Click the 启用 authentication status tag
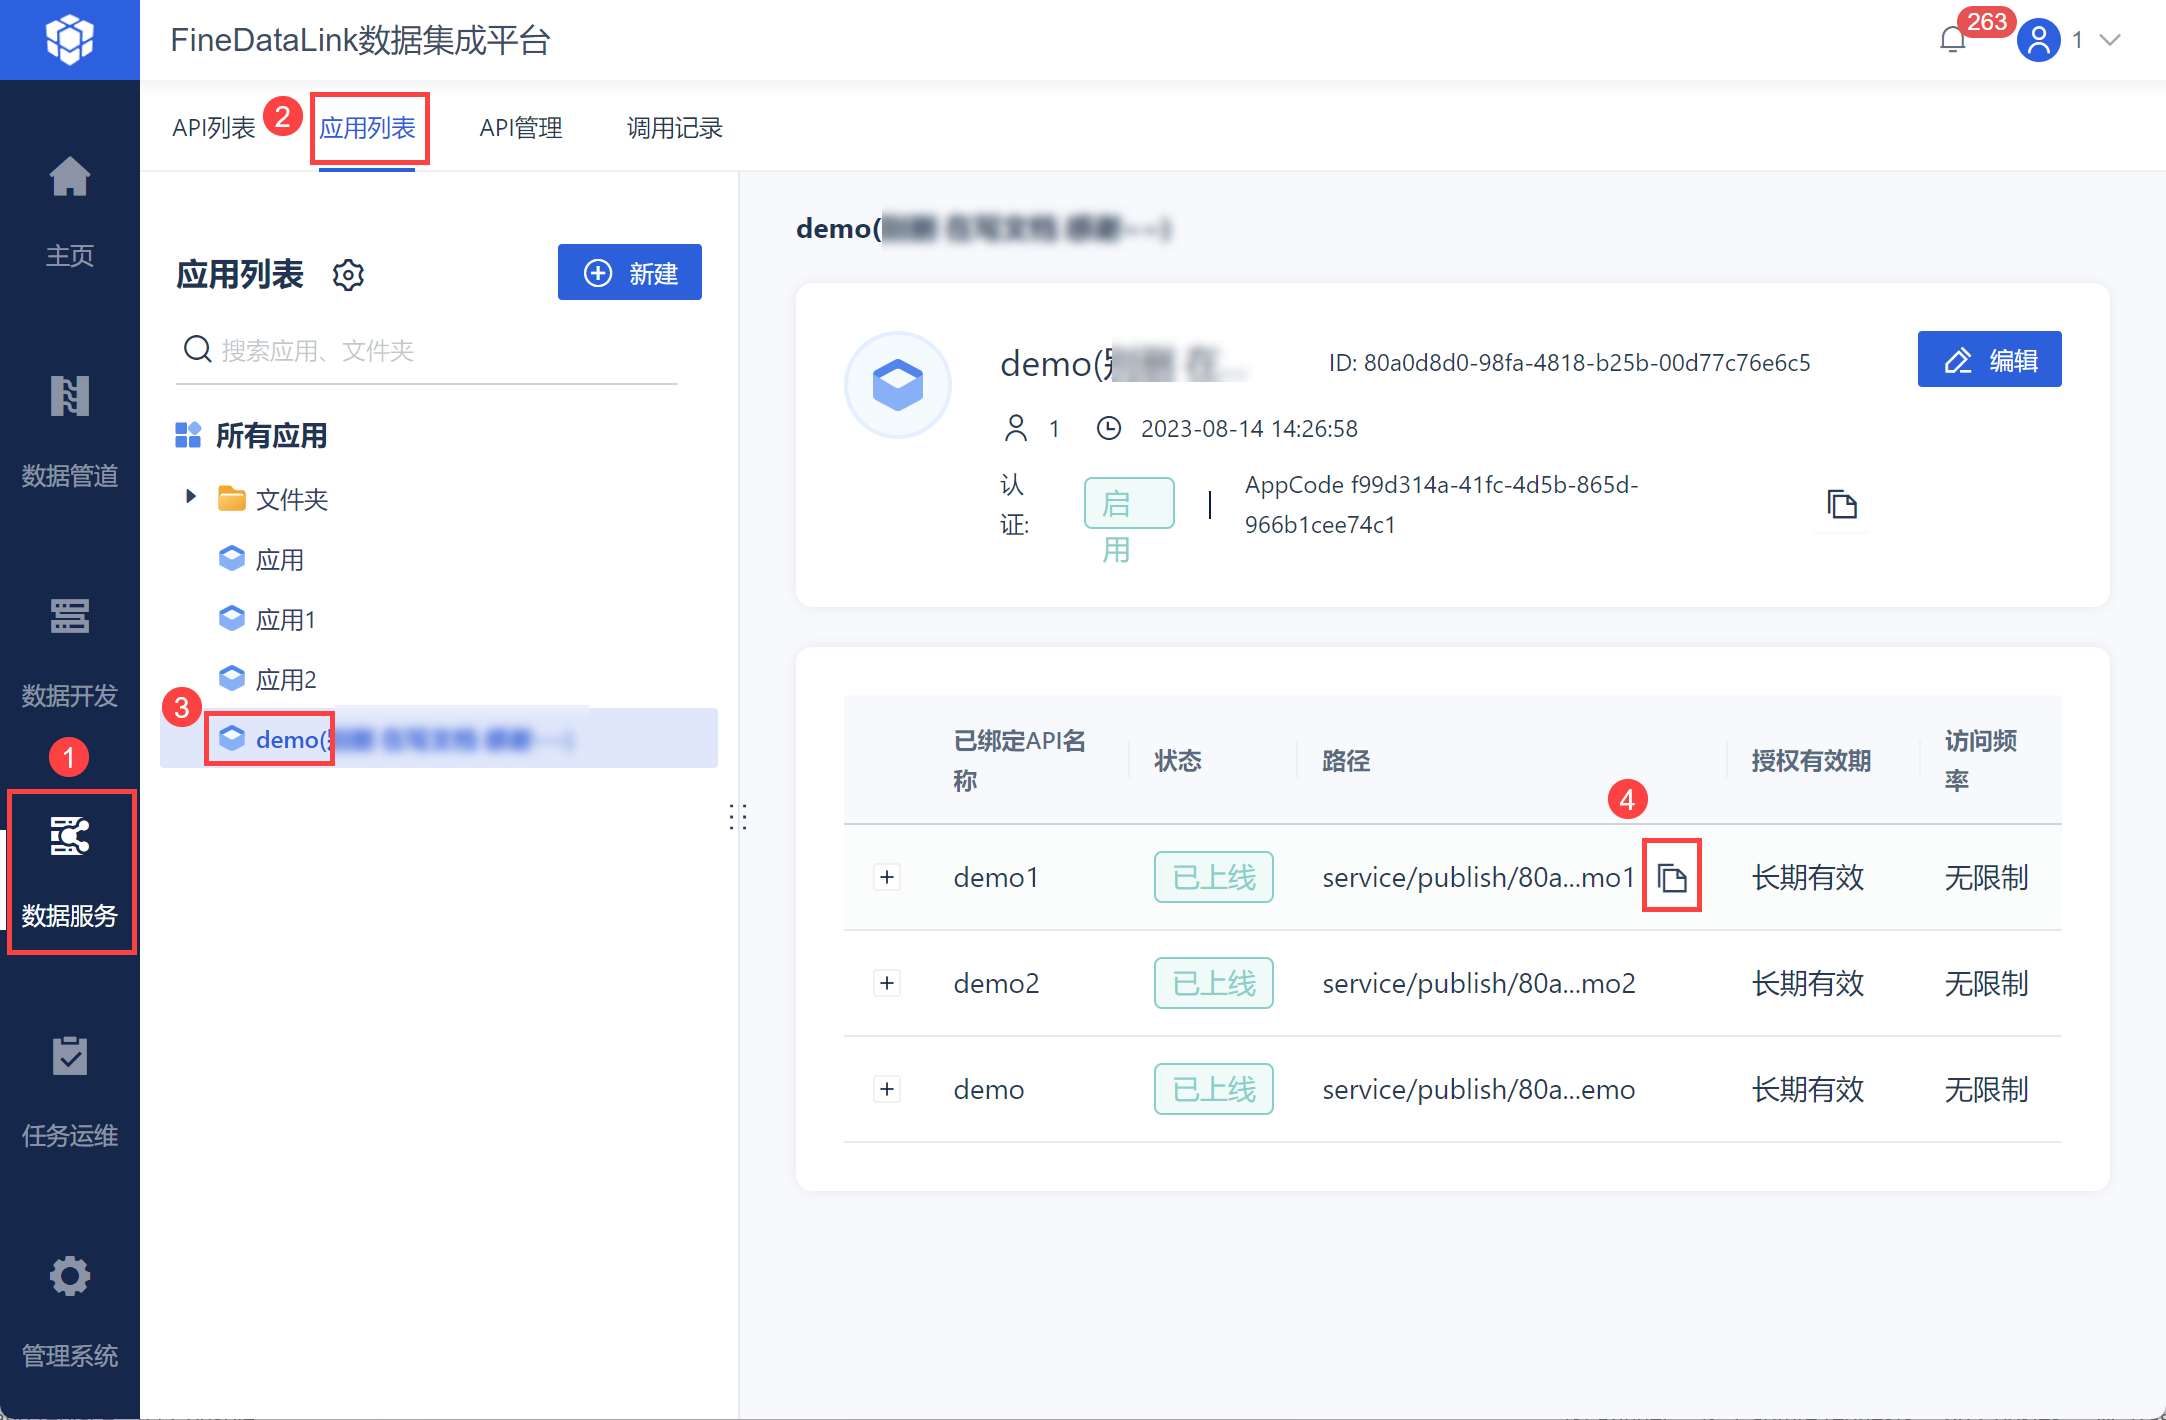Viewport: 2166px width, 1420px height. 1129,503
